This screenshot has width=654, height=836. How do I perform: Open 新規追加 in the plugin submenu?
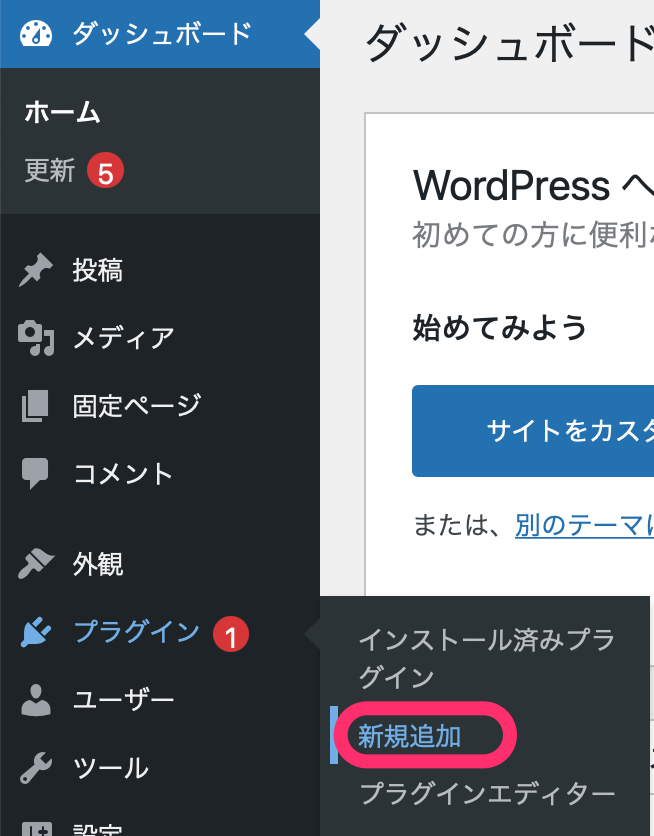pyautogui.click(x=410, y=737)
